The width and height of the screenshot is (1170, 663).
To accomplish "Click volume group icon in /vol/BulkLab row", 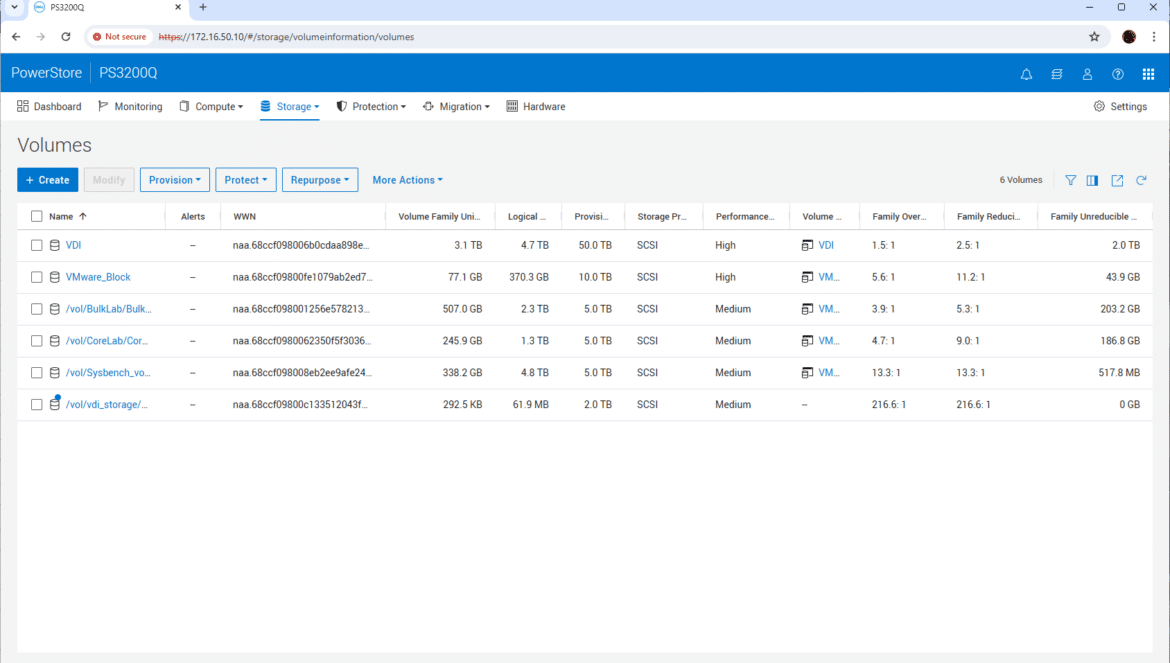I will pyautogui.click(x=807, y=309).
